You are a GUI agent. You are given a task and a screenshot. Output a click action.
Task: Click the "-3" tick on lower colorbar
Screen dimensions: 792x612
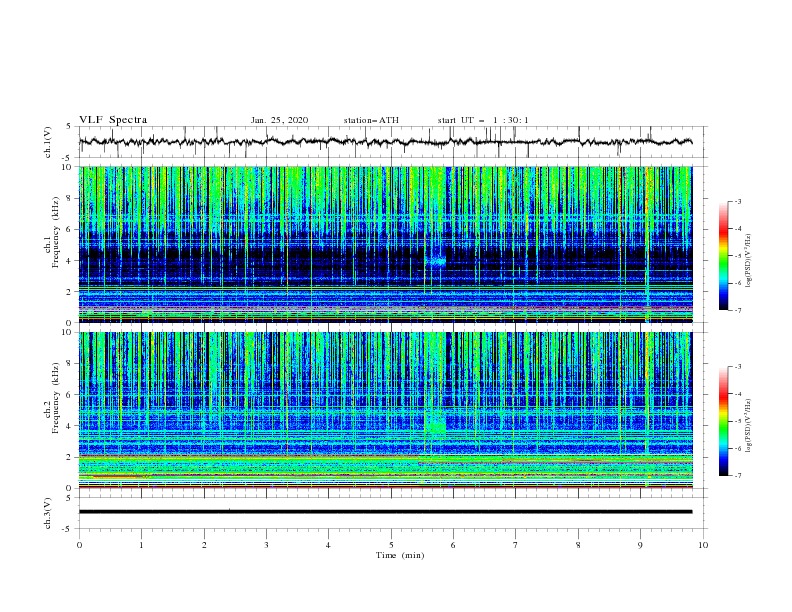738,367
